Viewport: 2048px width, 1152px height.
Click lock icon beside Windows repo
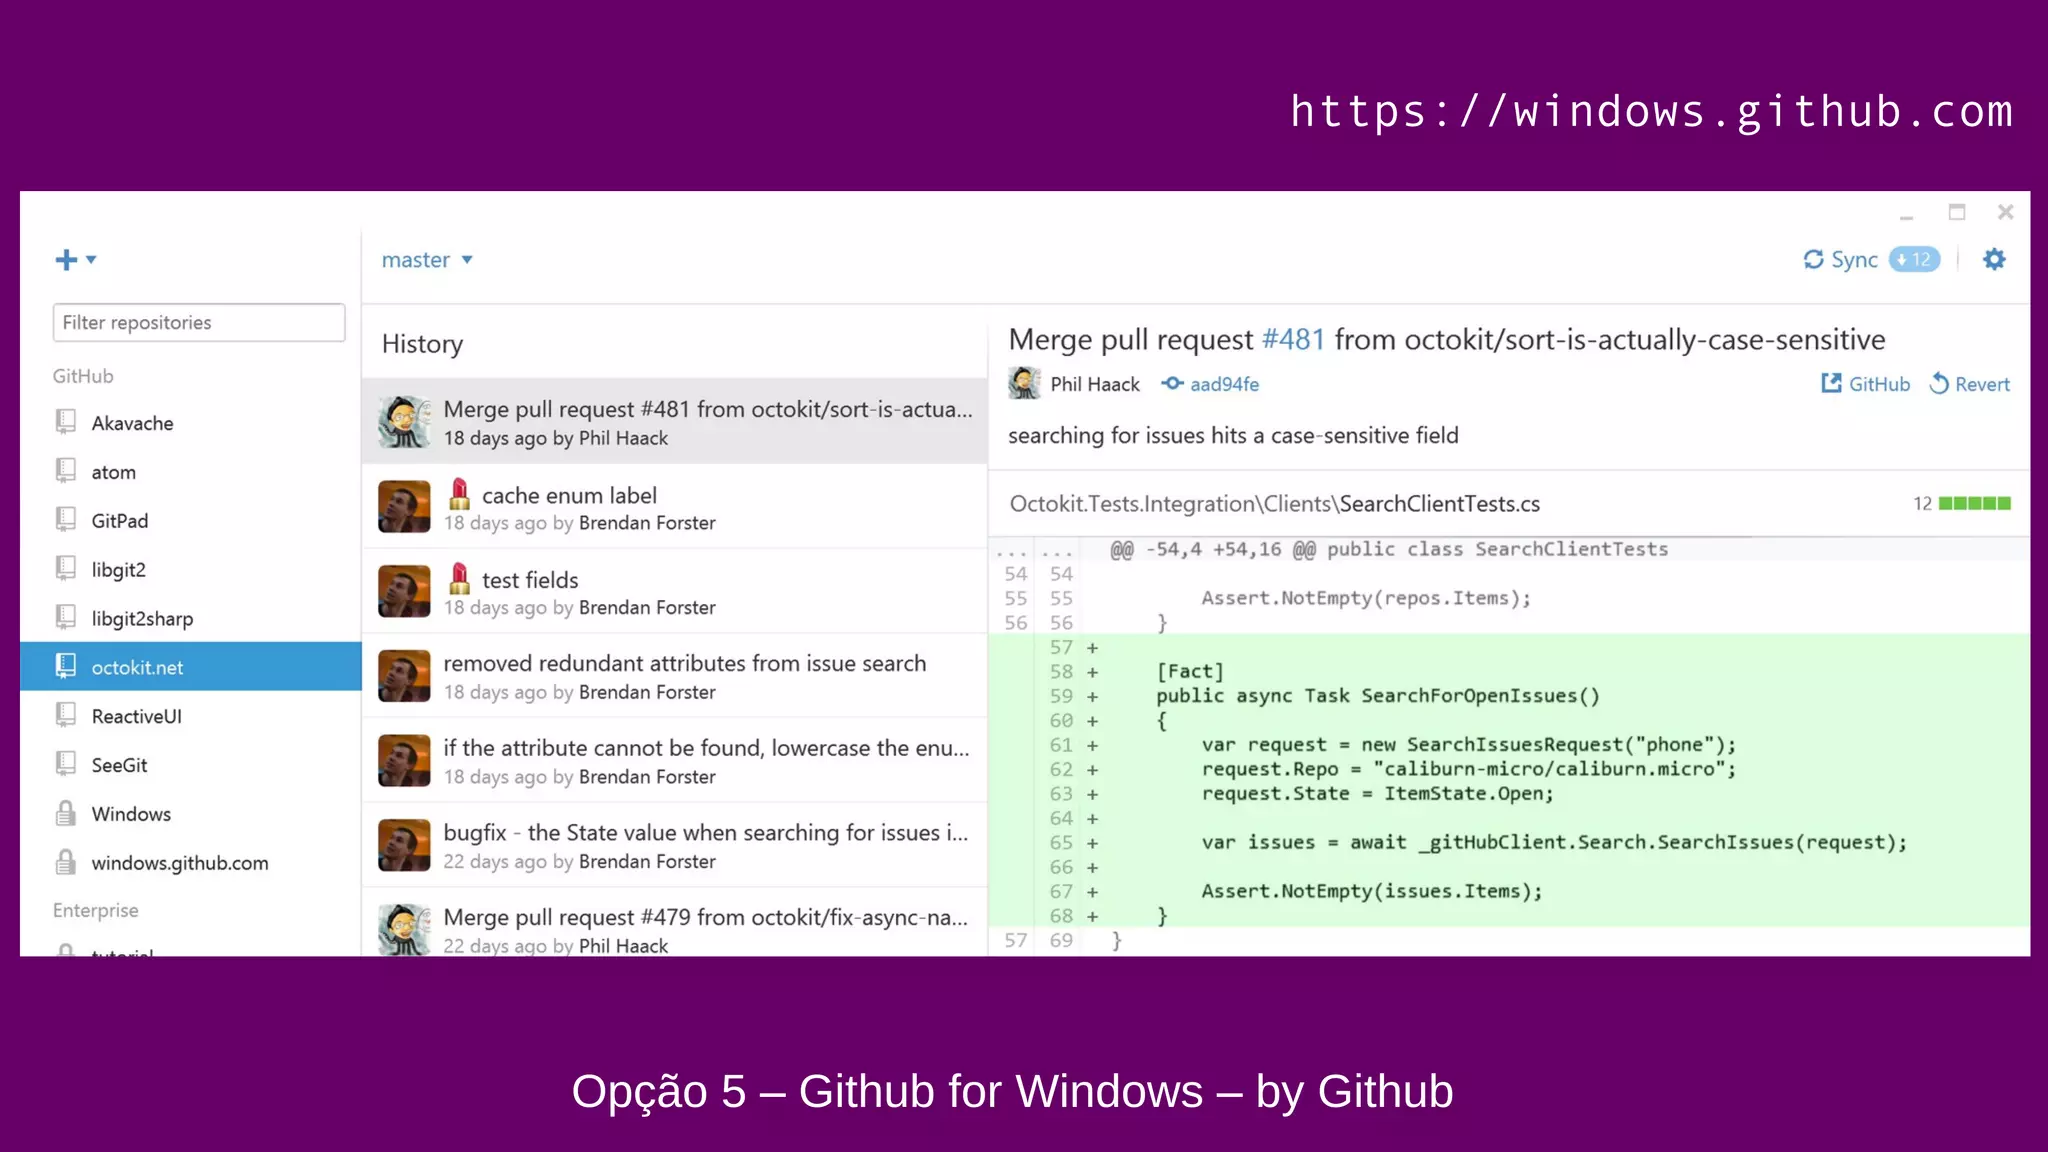click(x=66, y=813)
